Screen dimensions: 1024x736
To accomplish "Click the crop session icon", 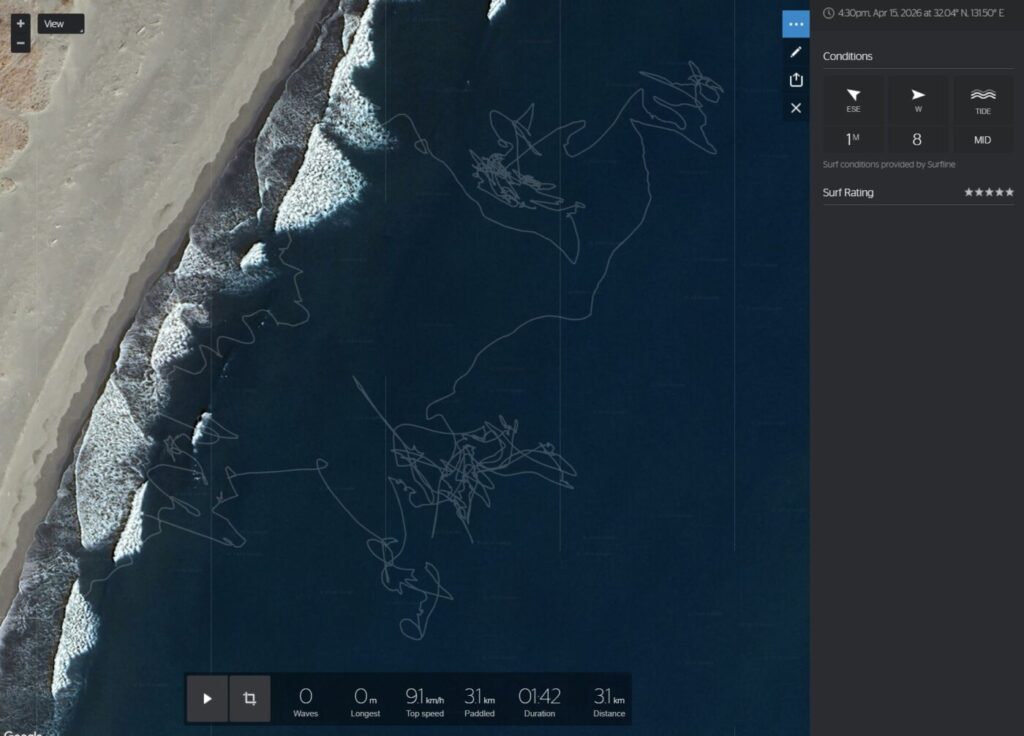I will pyautogui.click(x=249, y=698).
